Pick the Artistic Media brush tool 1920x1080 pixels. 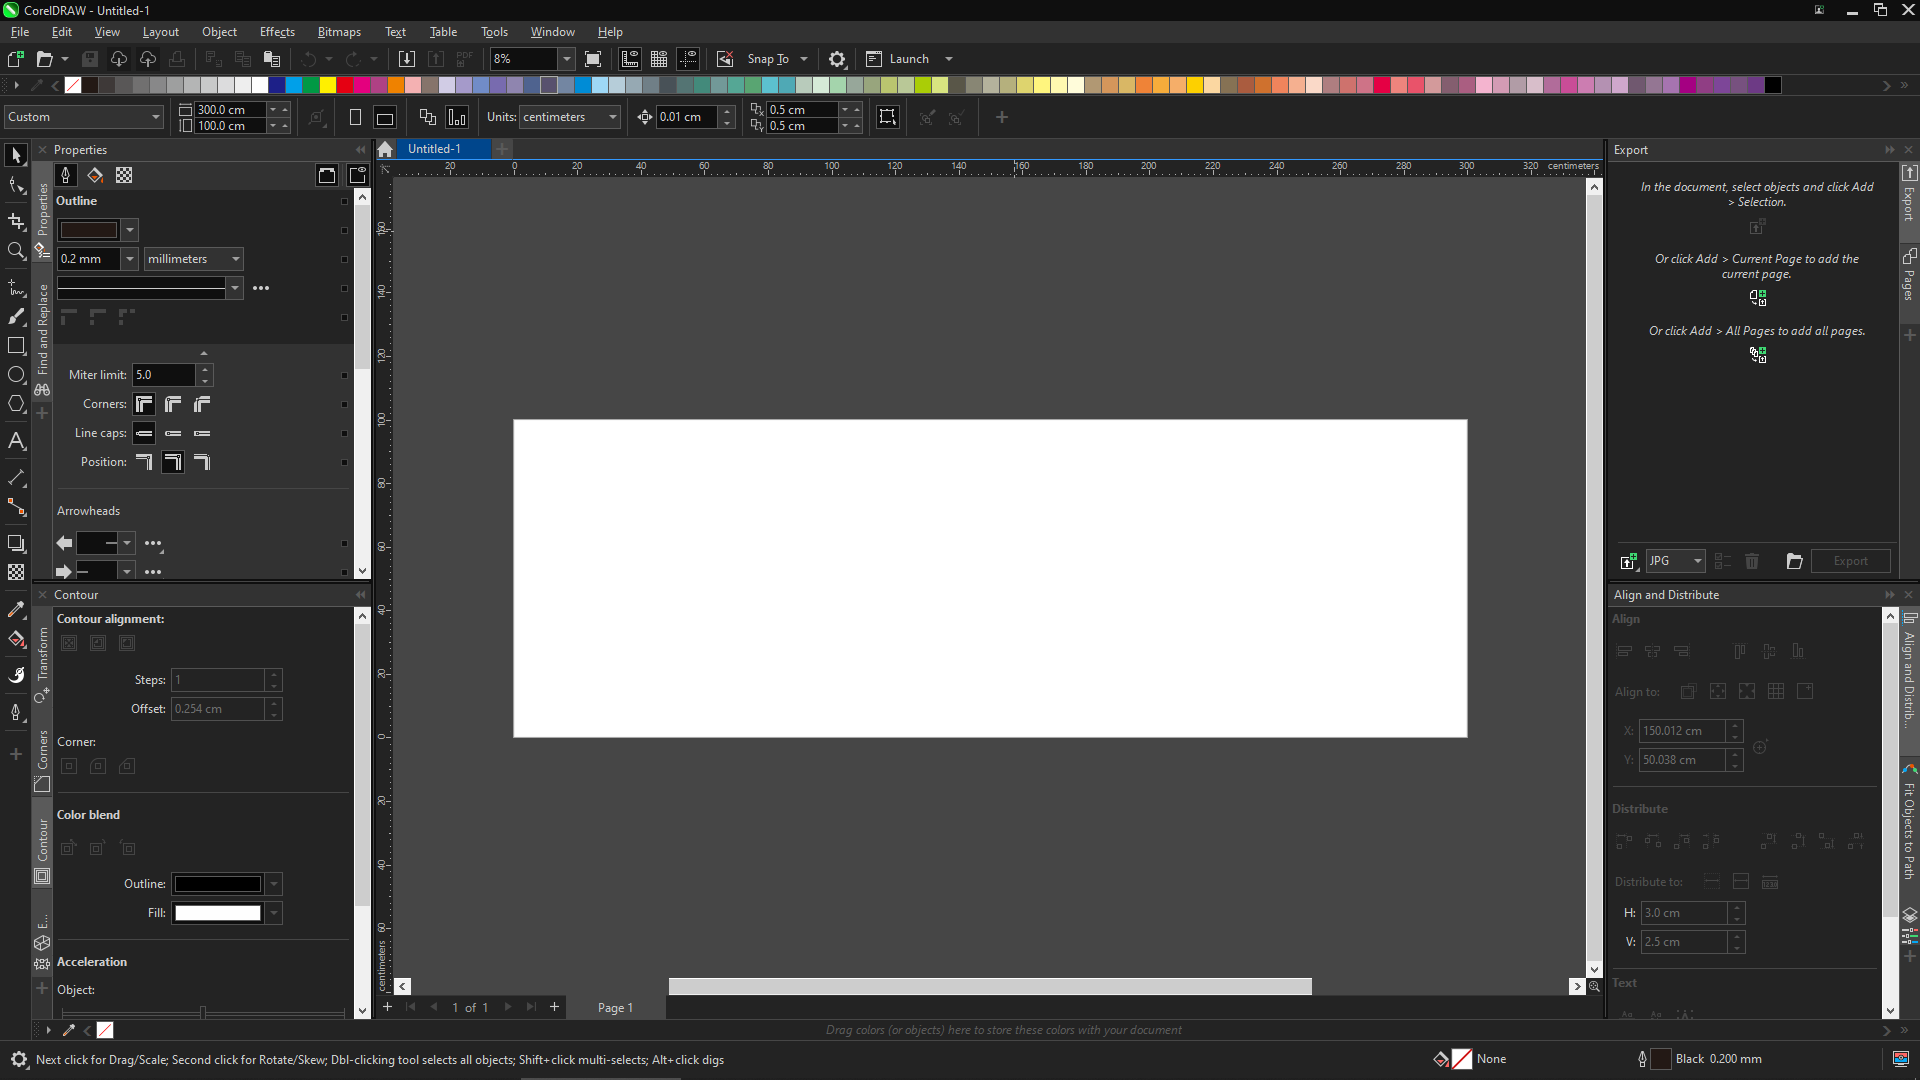click(16, 317)
